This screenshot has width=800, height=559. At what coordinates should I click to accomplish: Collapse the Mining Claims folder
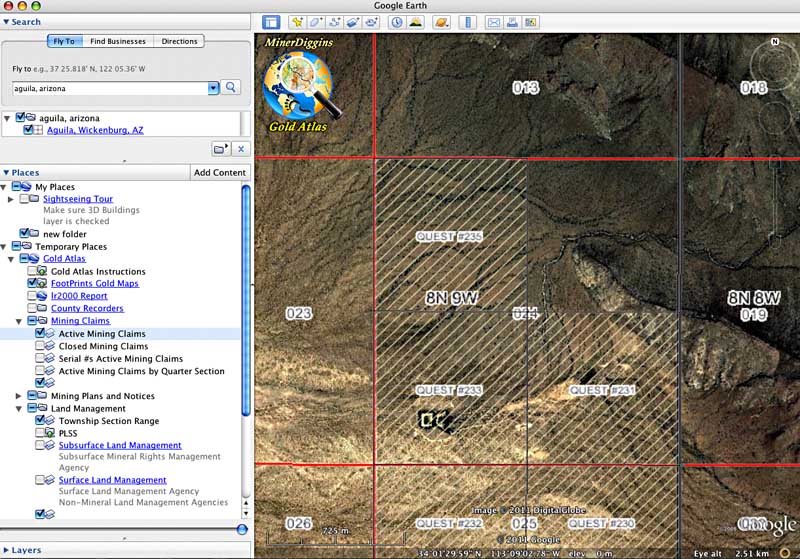(x=19, y=321)
